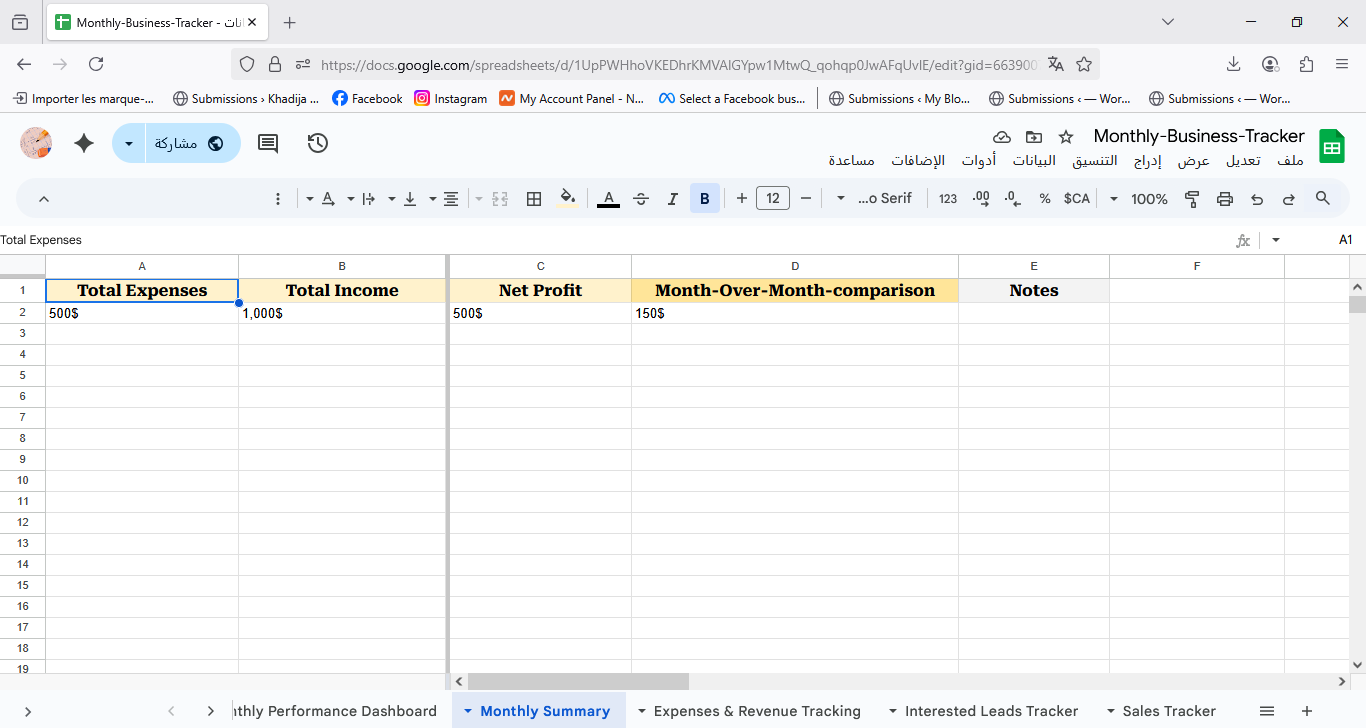Toggle bold formatting button
Viewport: 1366px width, 728px height.
[705, 199]
